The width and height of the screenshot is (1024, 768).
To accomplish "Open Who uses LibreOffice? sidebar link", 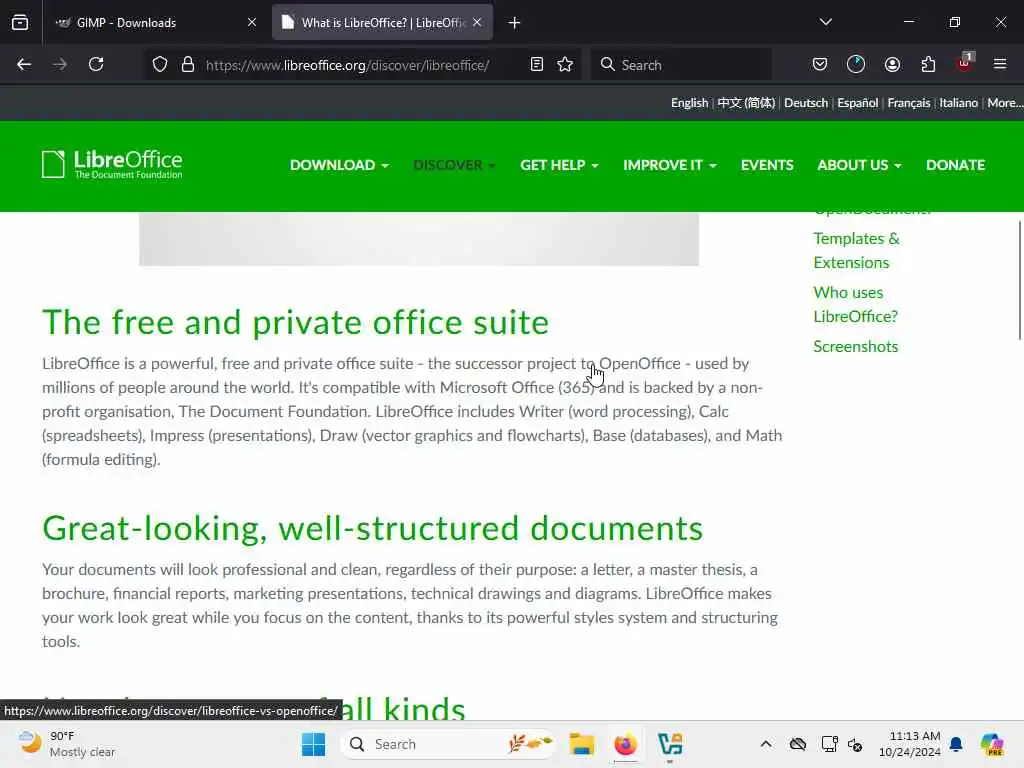I will [856, 304].
